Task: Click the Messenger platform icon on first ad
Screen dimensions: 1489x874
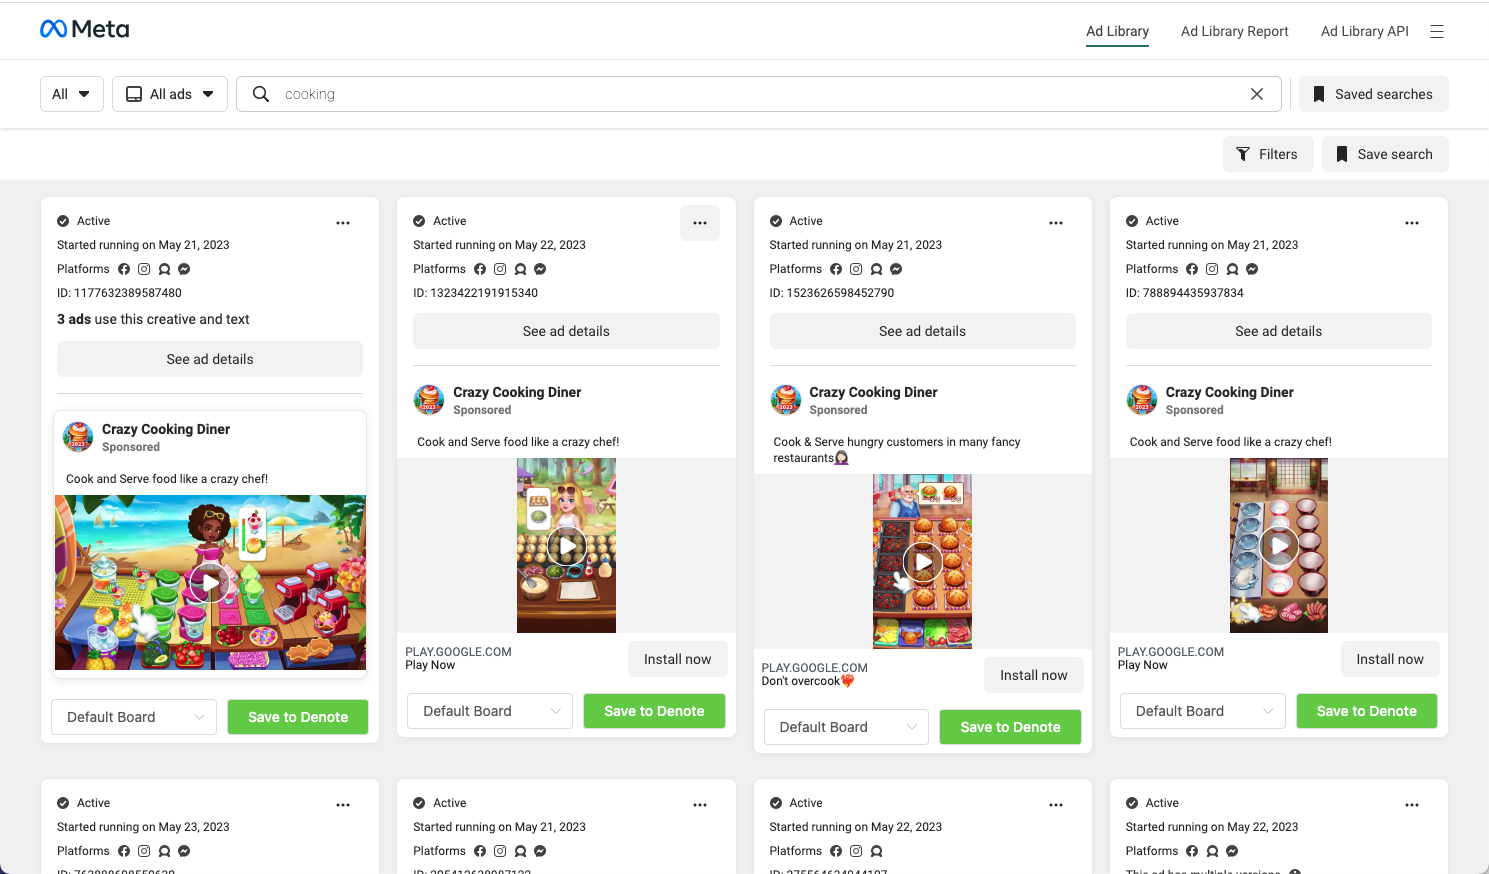Action: point(183,268)
